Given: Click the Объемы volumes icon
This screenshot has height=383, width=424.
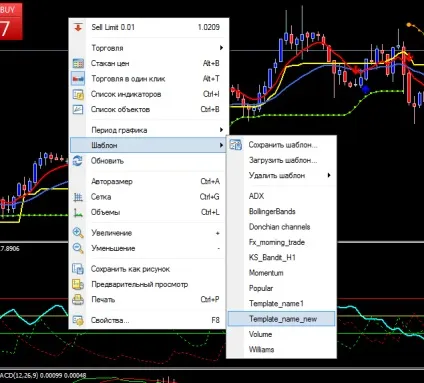Looking at the screenshot, I should pyautogui.click(x=78, y=212).
